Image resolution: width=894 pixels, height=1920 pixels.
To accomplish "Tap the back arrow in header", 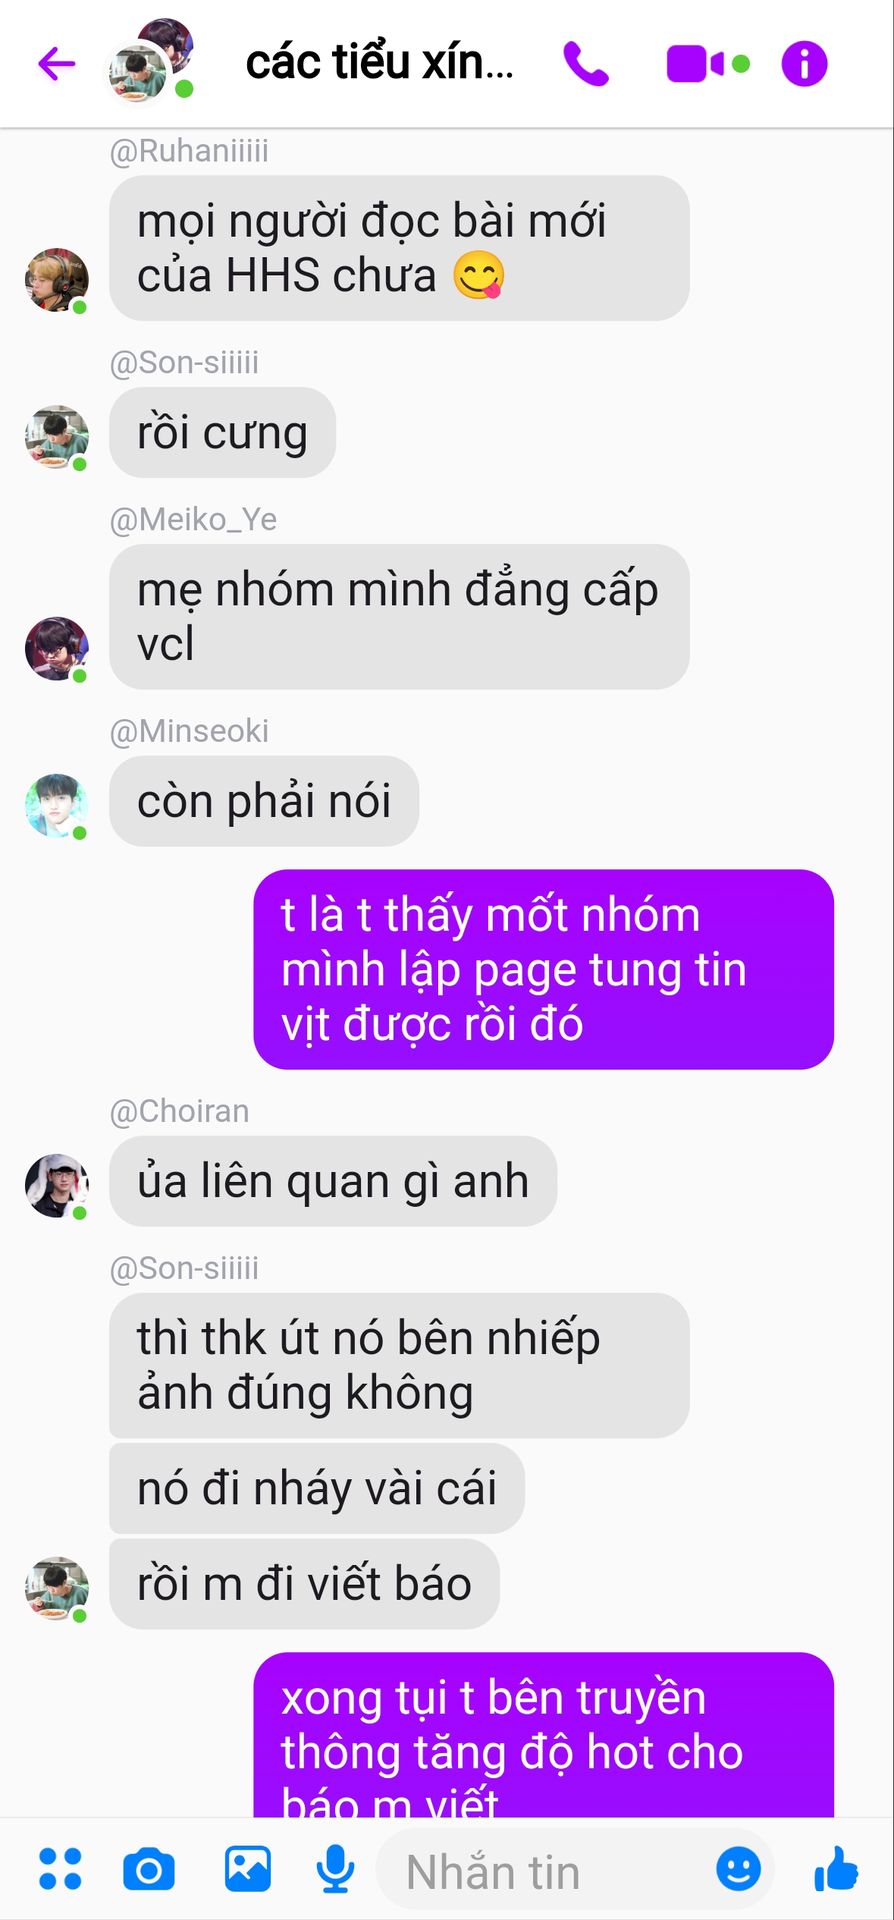I will (x=57, y=64).
